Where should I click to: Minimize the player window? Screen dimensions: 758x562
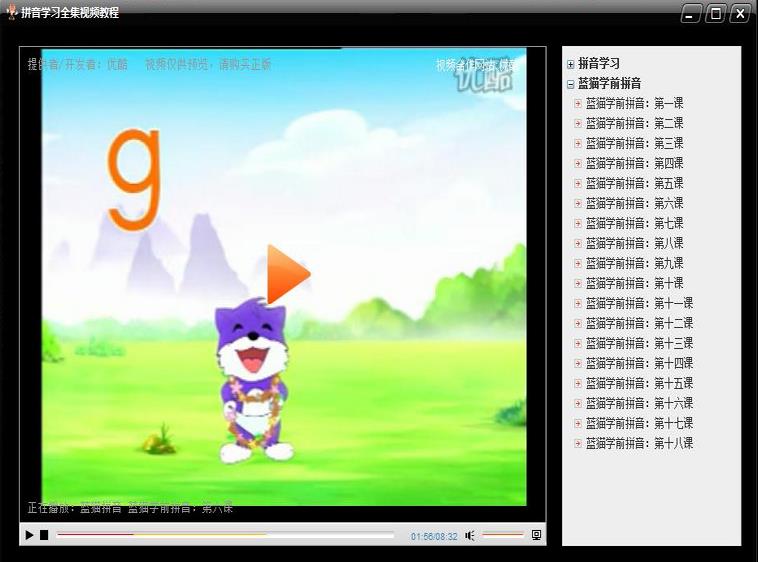point(691,14)
